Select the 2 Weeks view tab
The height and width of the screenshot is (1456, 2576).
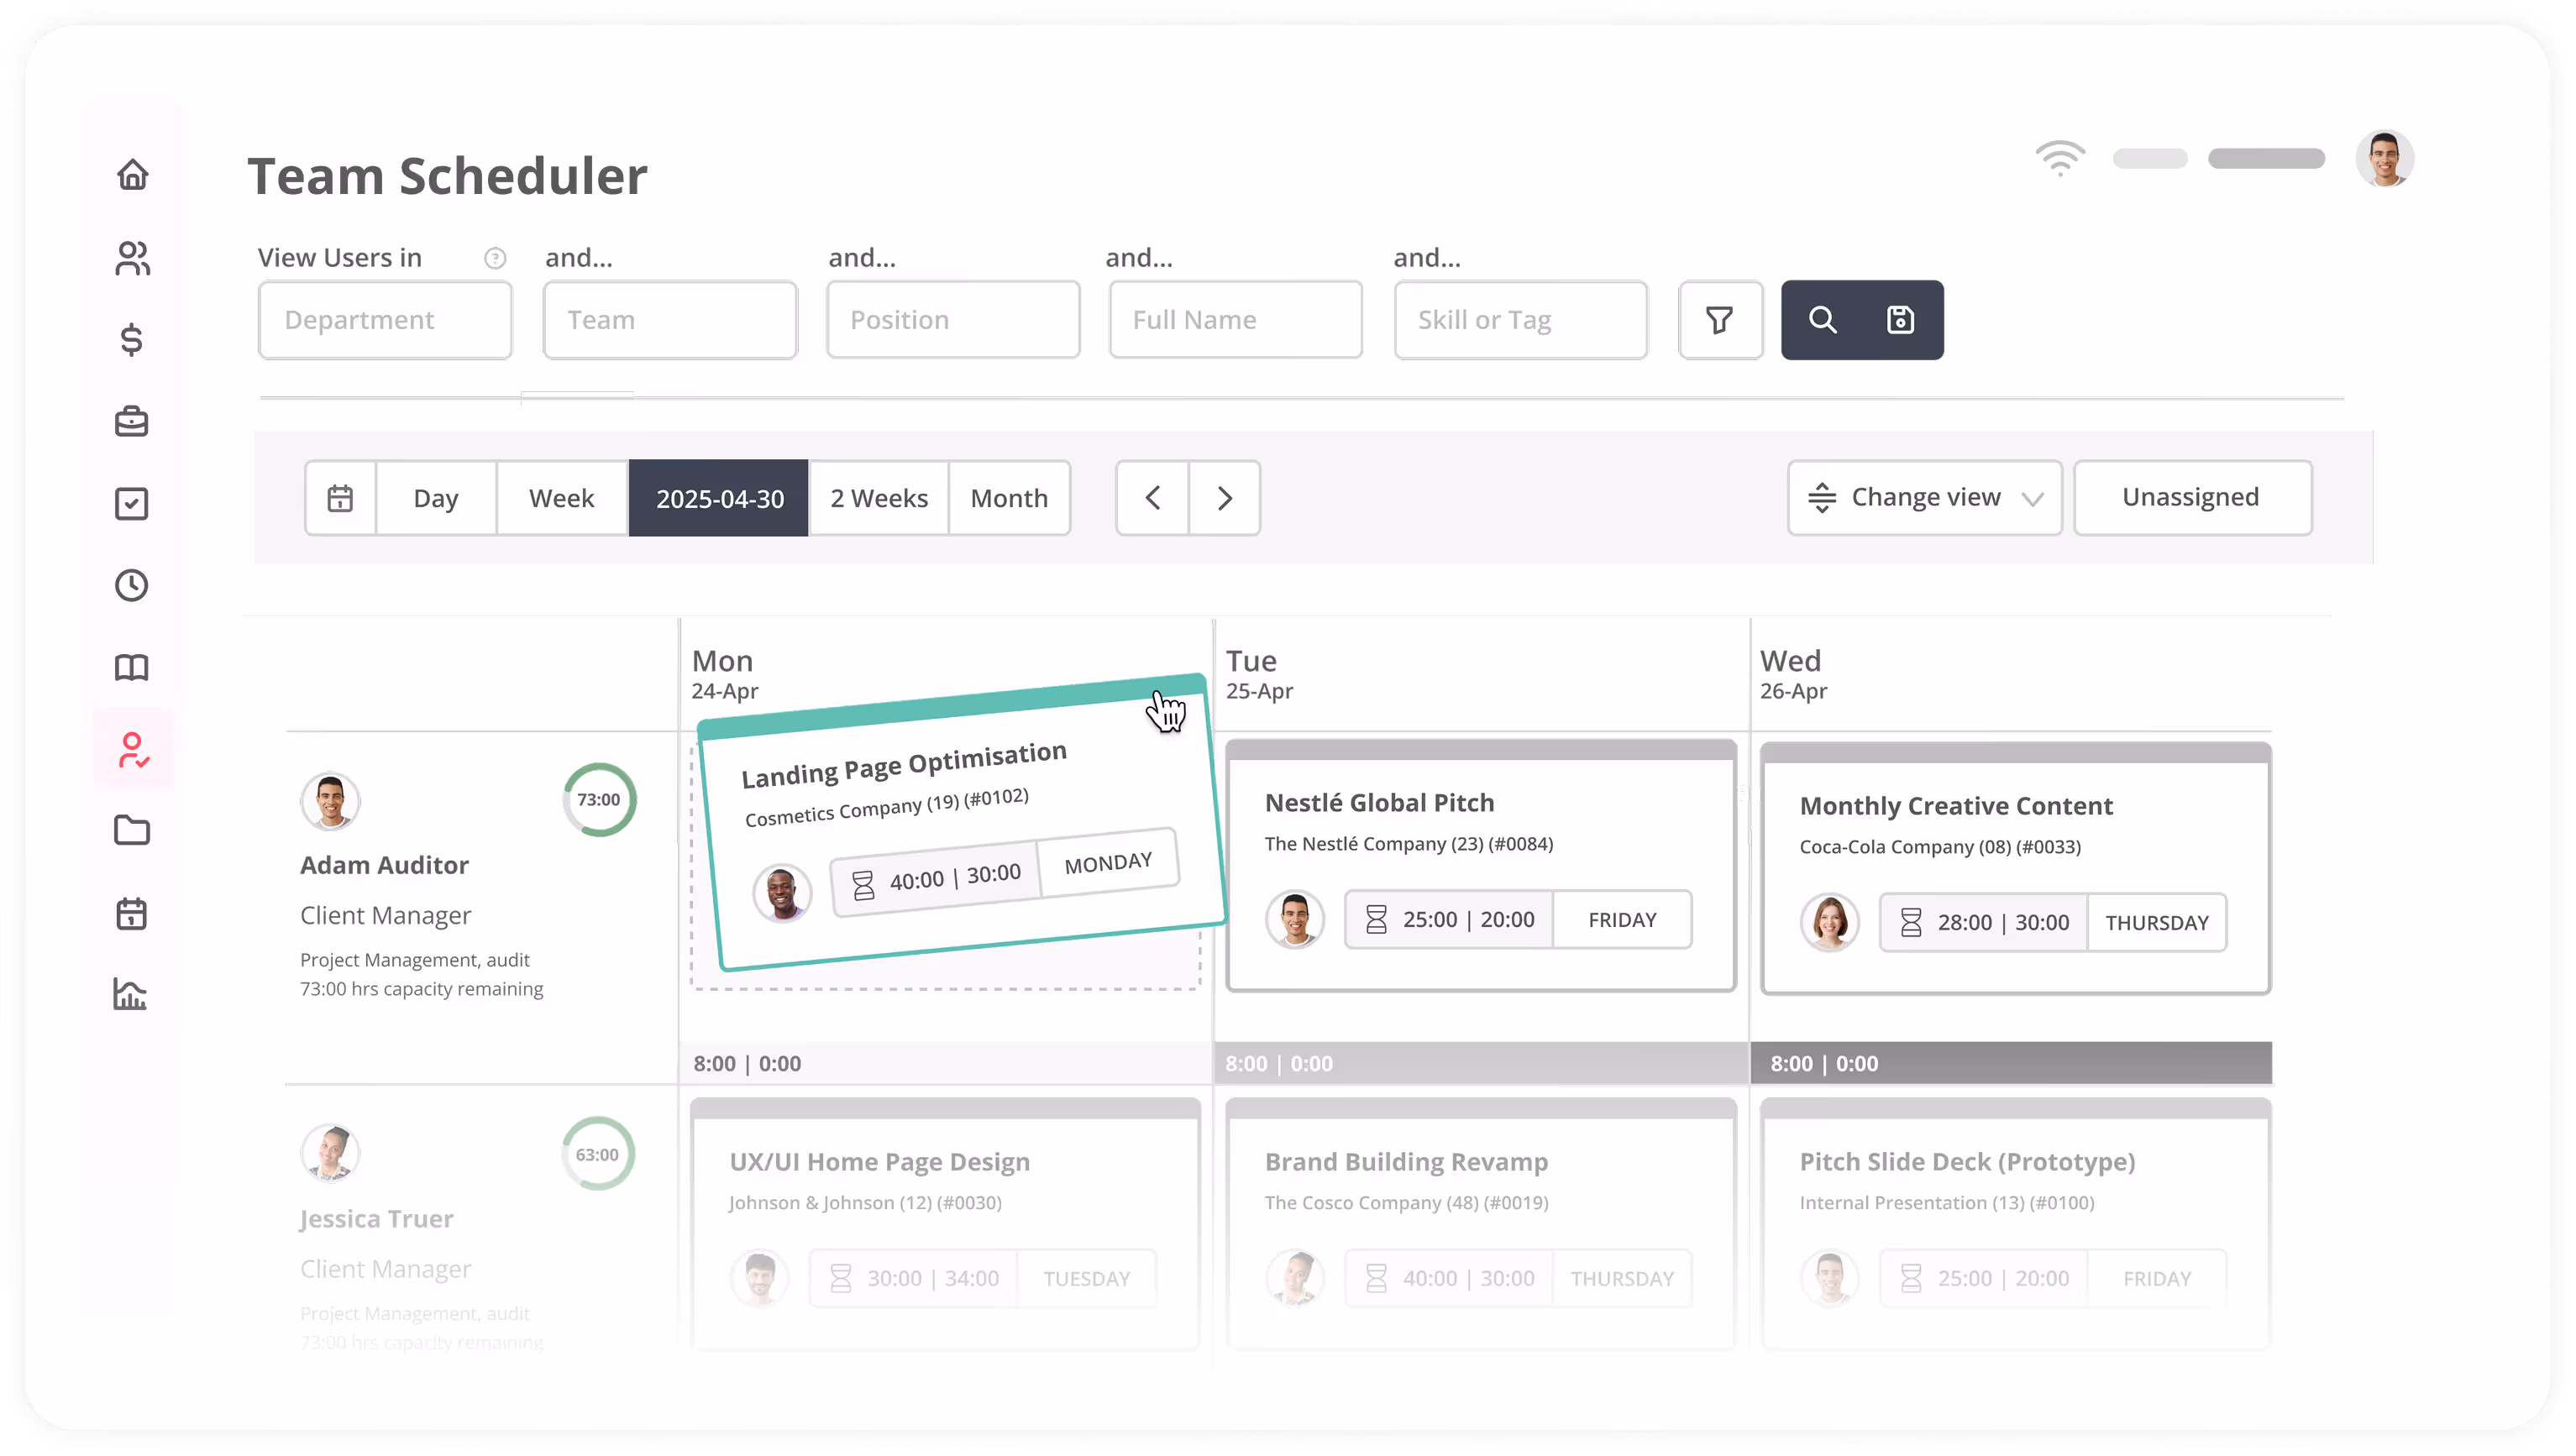[877, 498]
